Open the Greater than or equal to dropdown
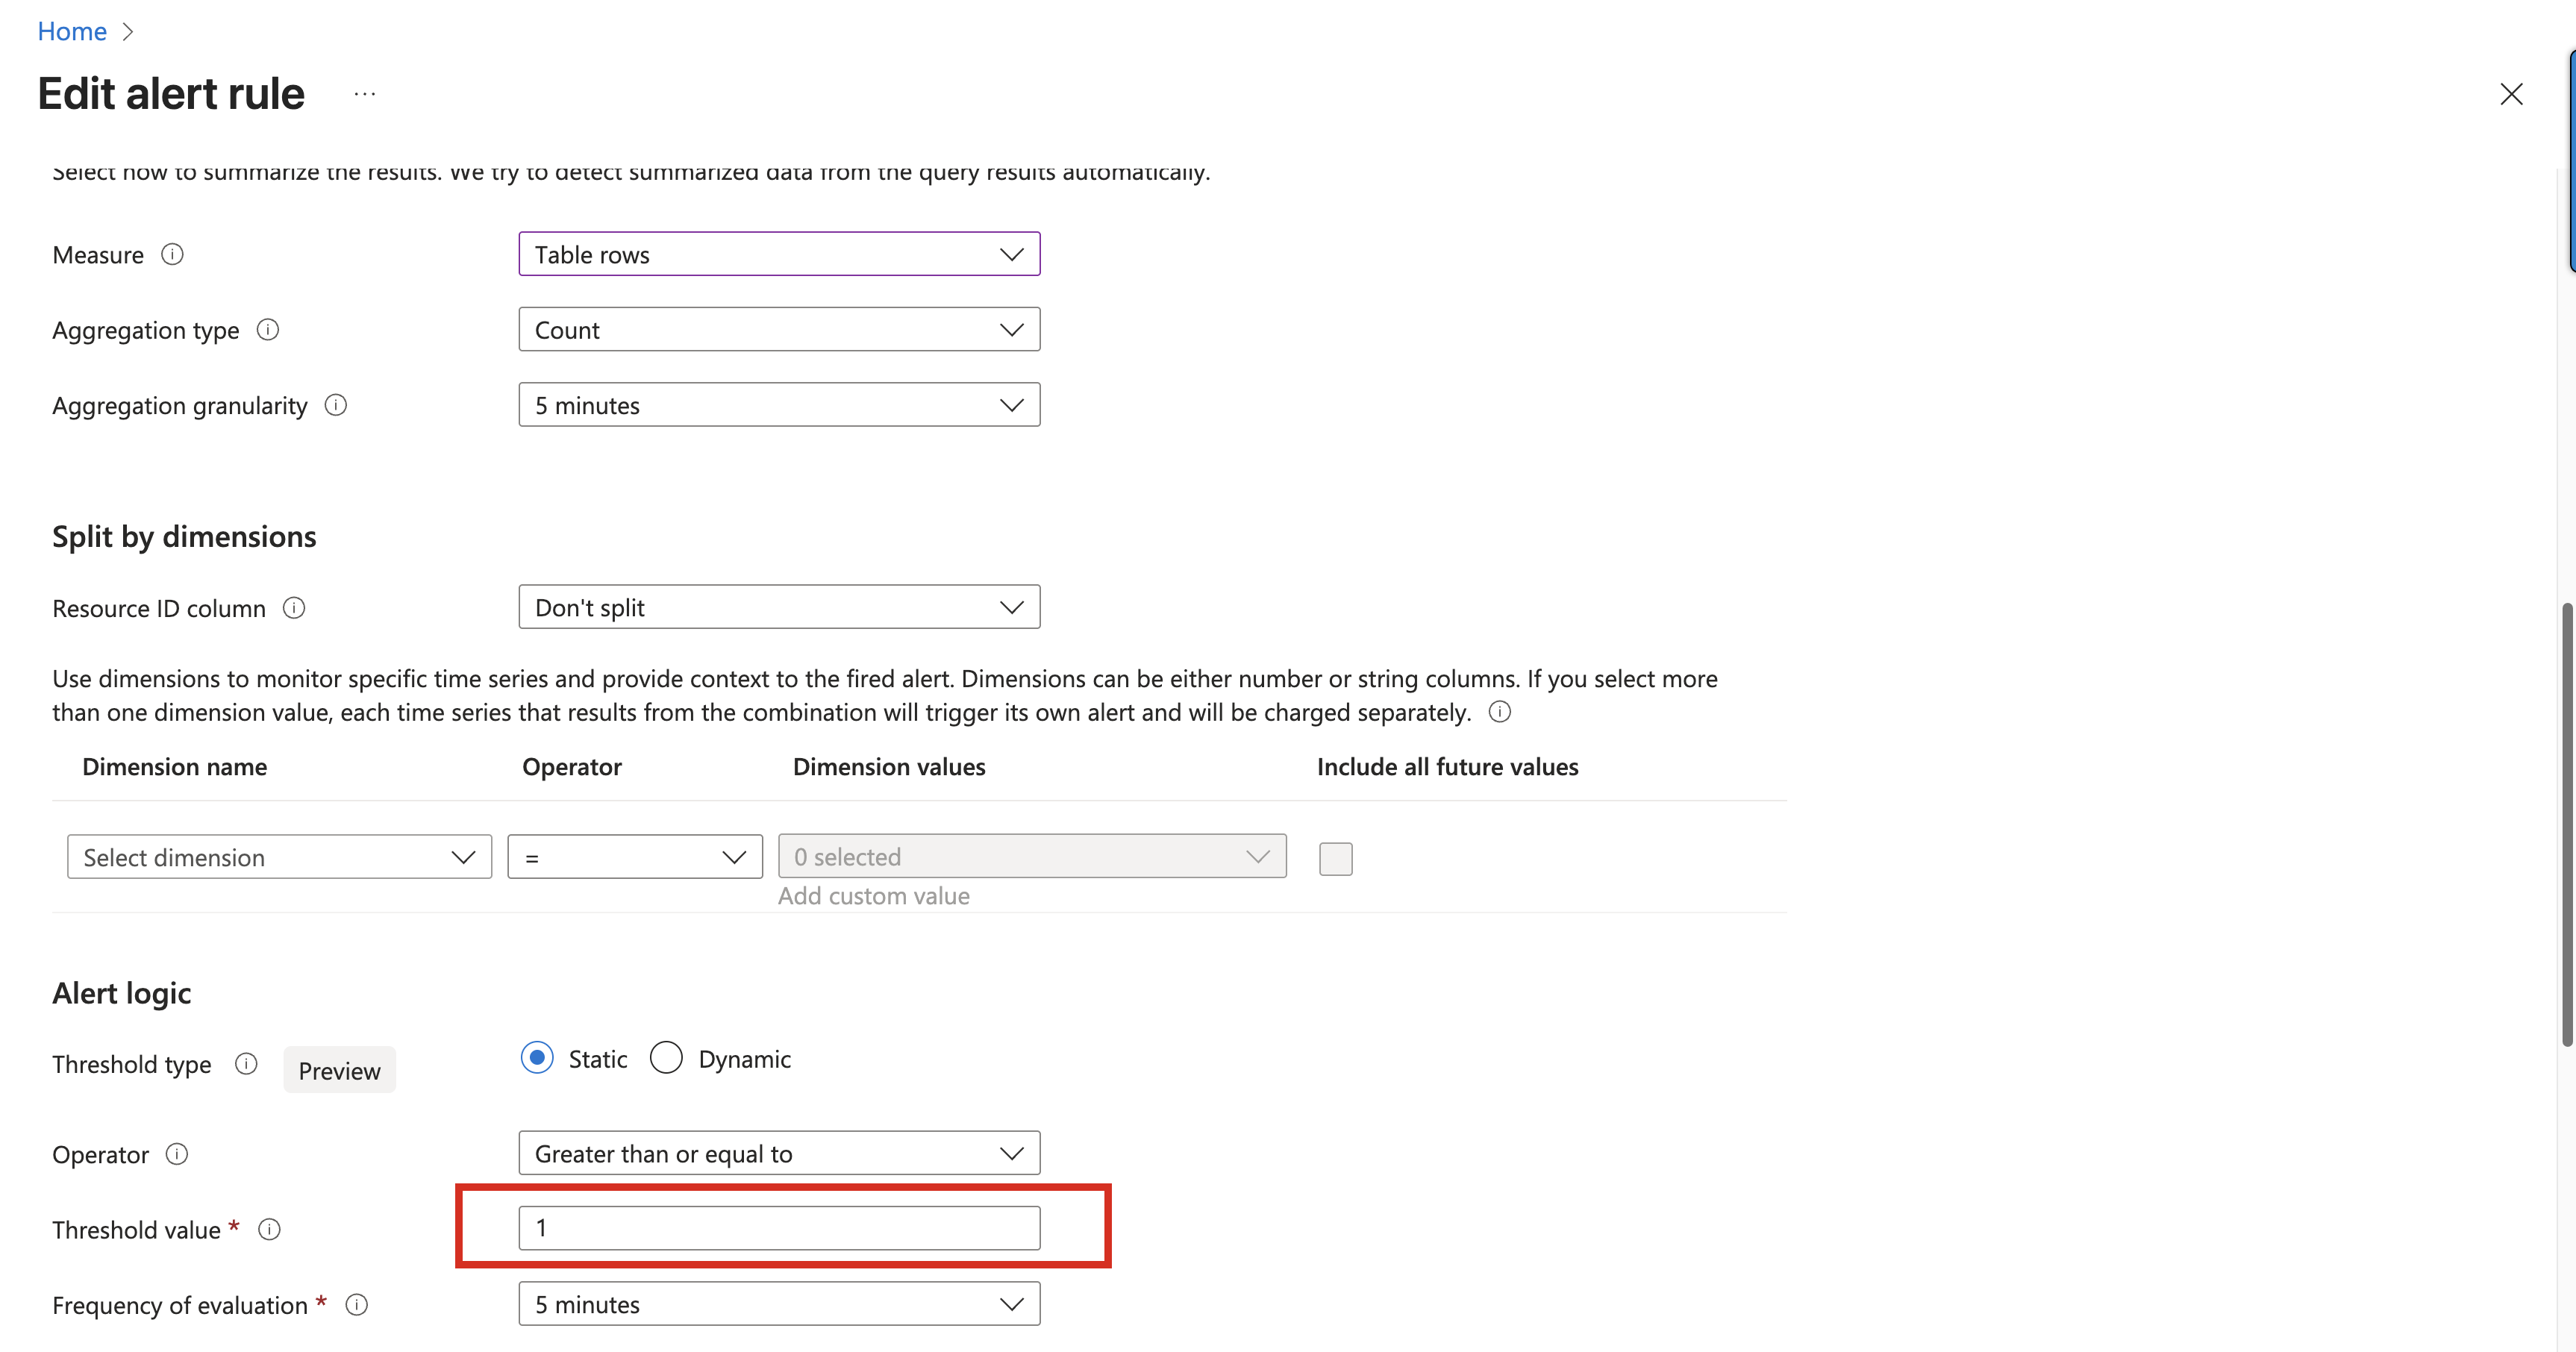 (x=779, y=1153)
